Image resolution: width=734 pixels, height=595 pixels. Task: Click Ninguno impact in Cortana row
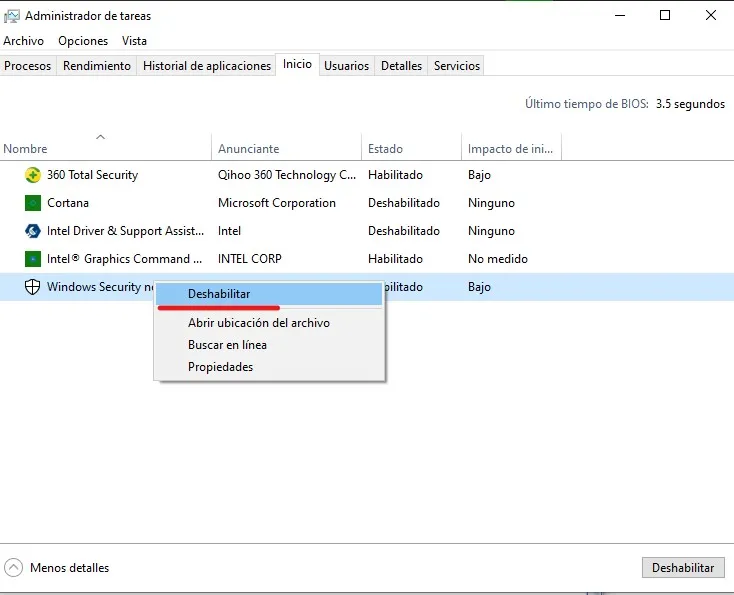point(491,203)
